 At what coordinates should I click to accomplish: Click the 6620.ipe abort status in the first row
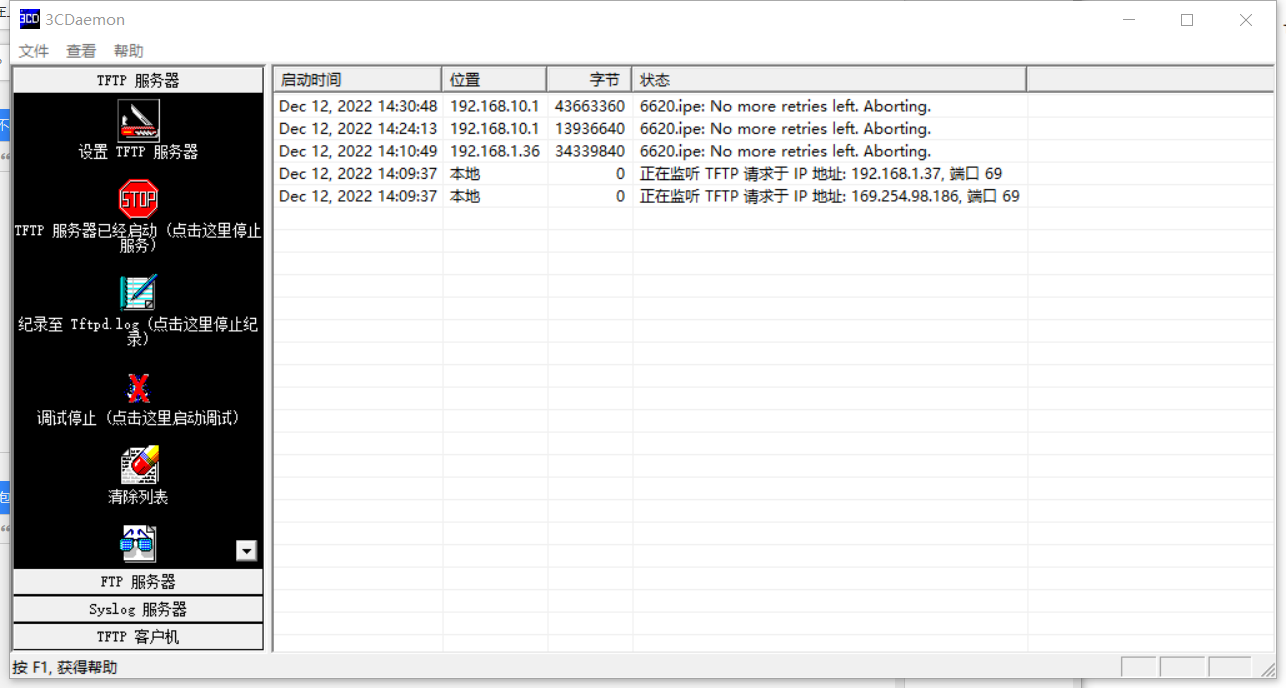[785, 106]
